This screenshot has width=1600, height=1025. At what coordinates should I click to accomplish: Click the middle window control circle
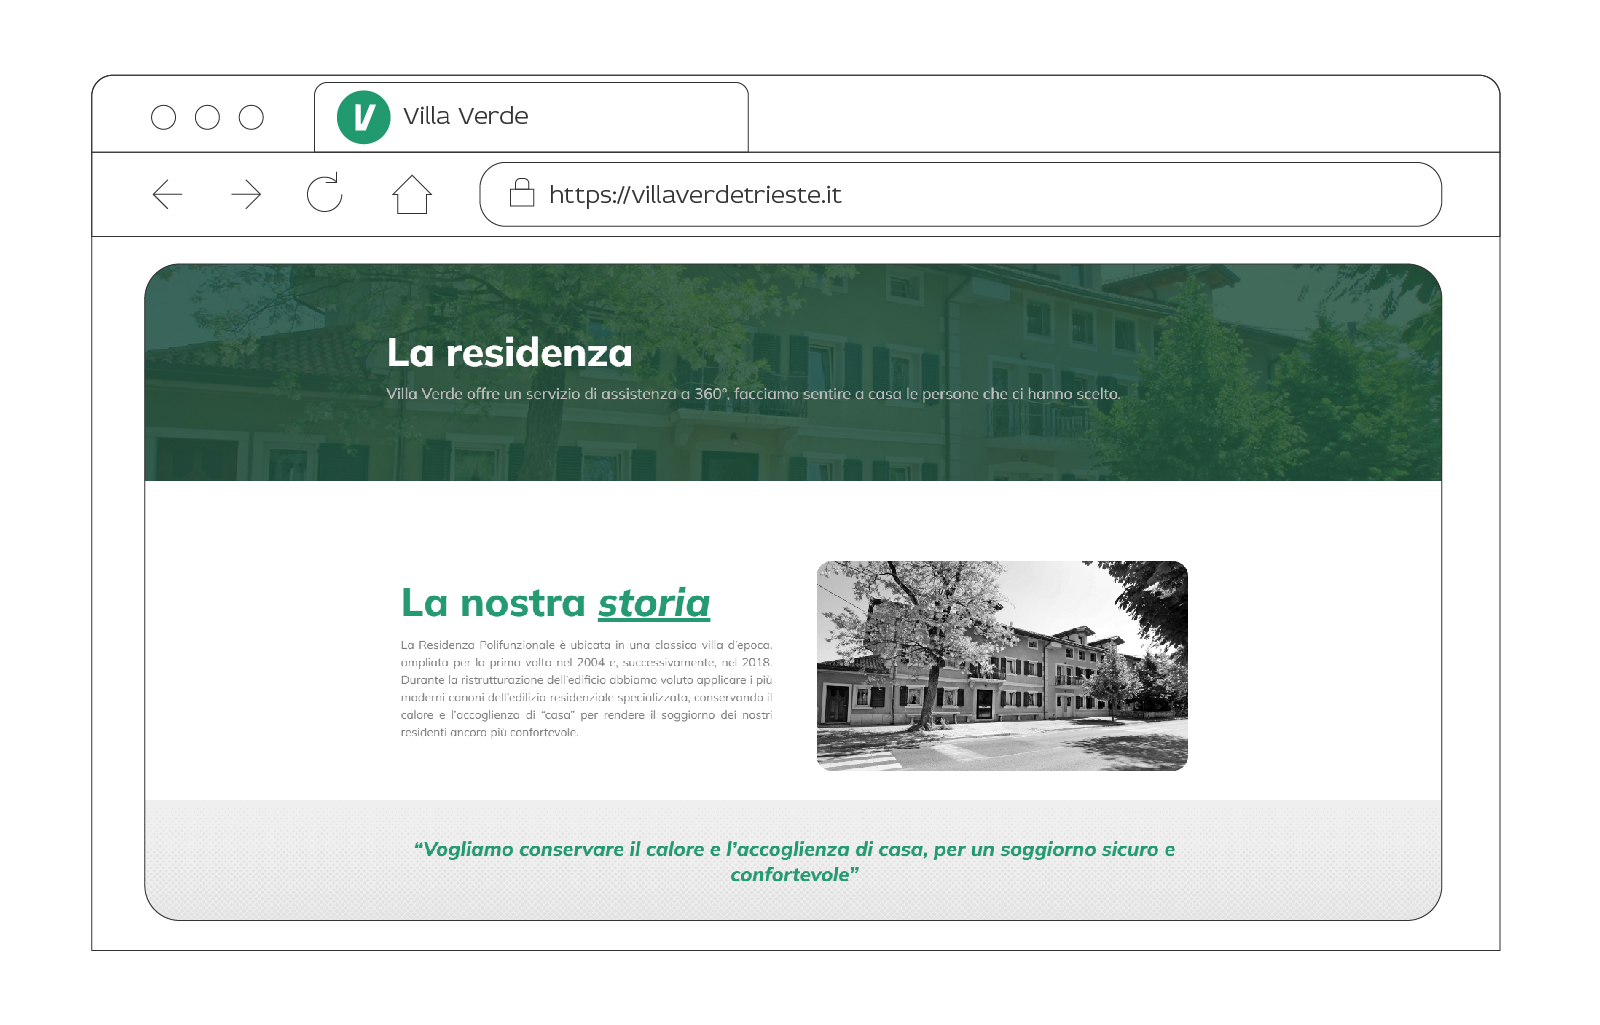207,118
